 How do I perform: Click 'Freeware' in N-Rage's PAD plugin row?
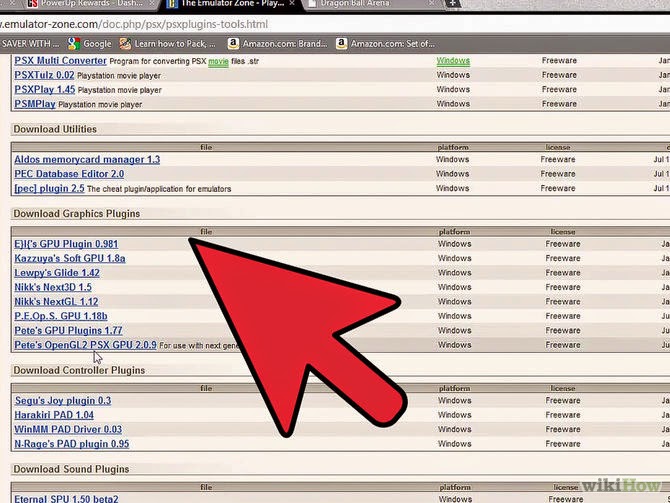(563, 444)
